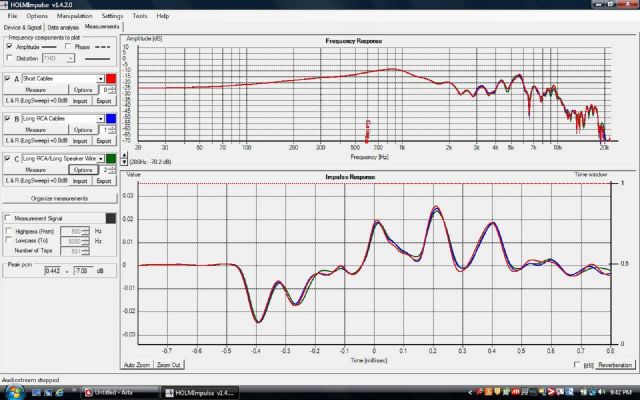This screenshot has height=400, width=640.
Task: Click the "Audiostream stopped" status text
Action: pyautogui.click(x=31, y=380)
